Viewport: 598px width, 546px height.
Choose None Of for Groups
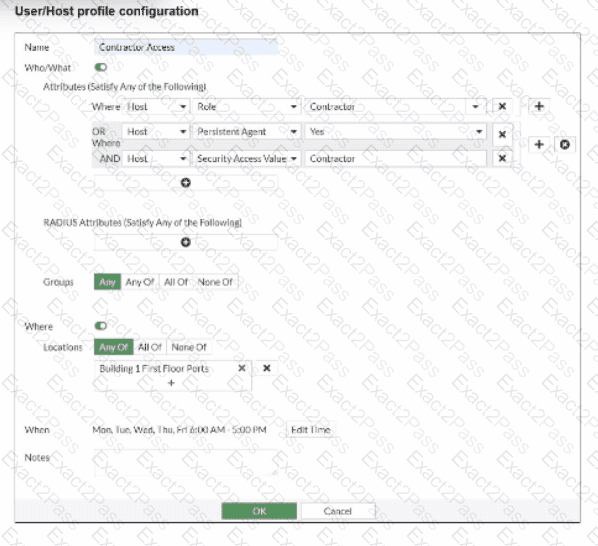[215, 282]
